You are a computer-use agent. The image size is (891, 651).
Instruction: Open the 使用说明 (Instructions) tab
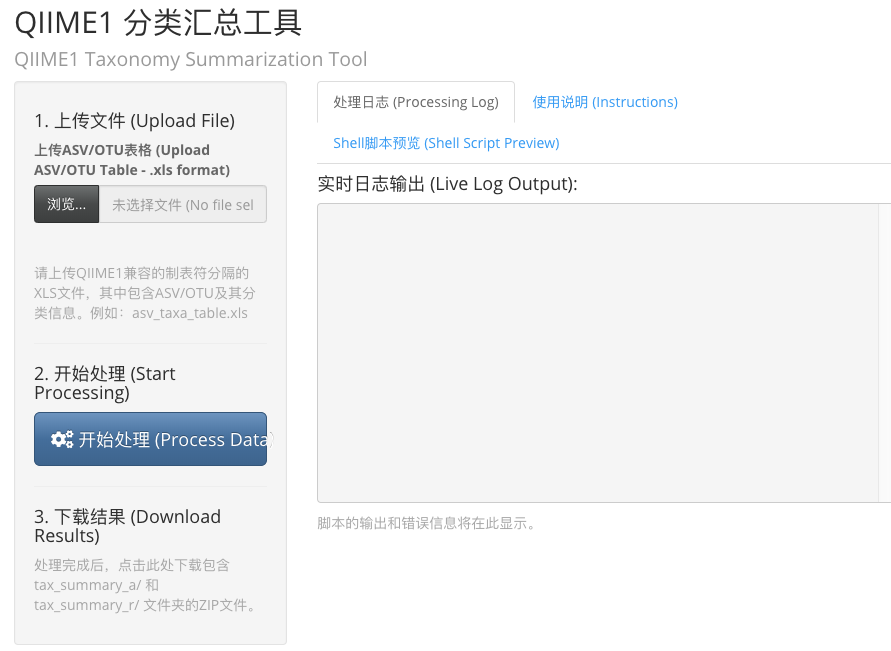point(605,102)
